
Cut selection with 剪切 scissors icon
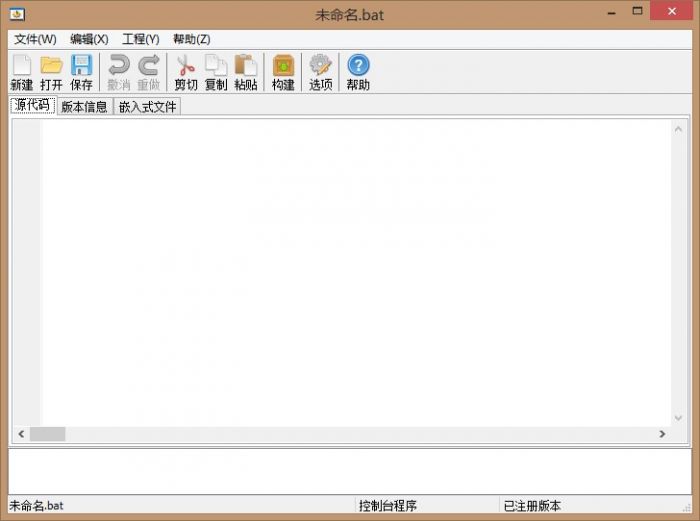[x=186, y=72]
